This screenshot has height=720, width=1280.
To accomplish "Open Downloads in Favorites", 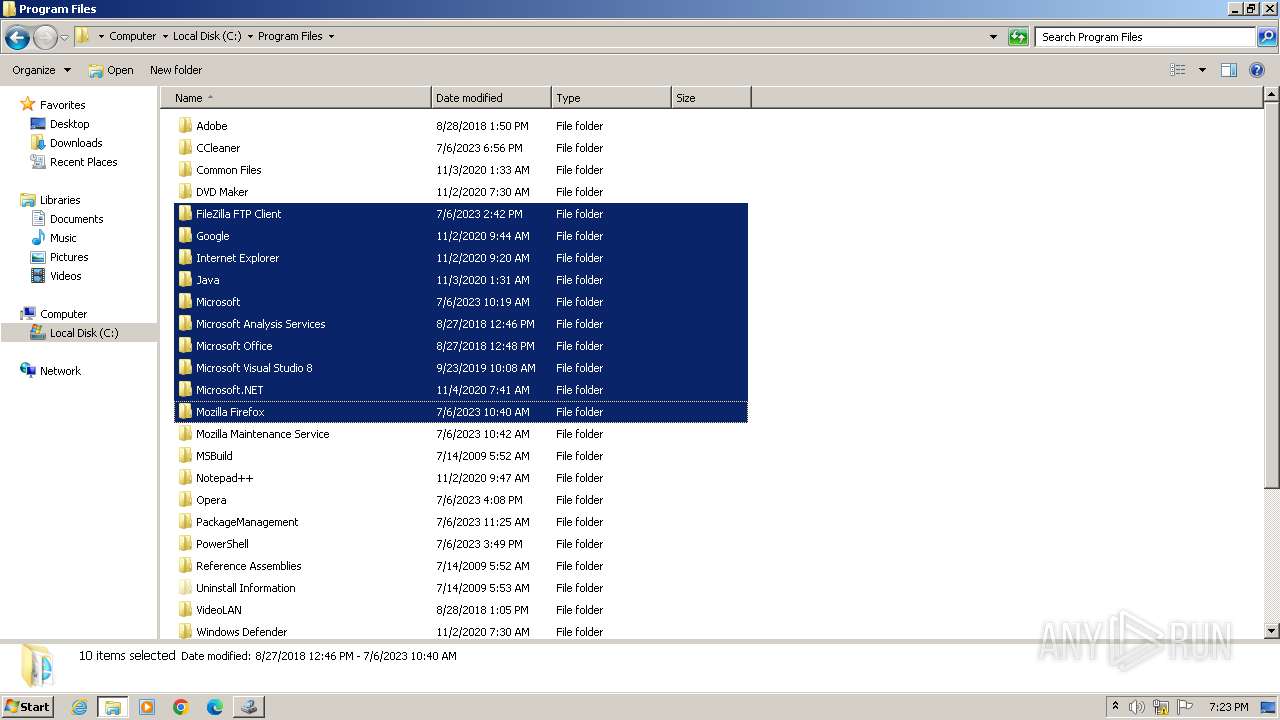I will coord(76,143).
